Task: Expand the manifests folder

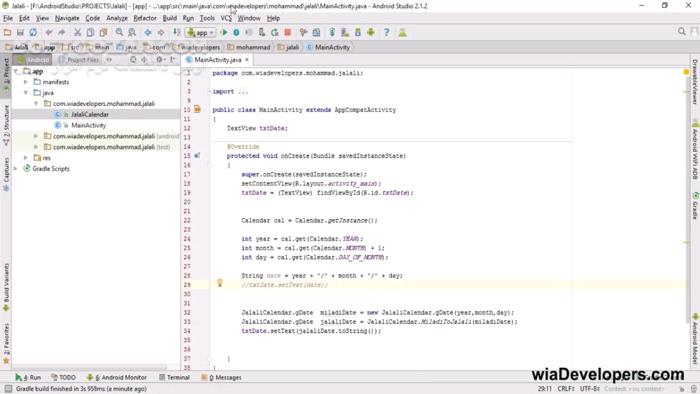Action: [x=26, y=82]
